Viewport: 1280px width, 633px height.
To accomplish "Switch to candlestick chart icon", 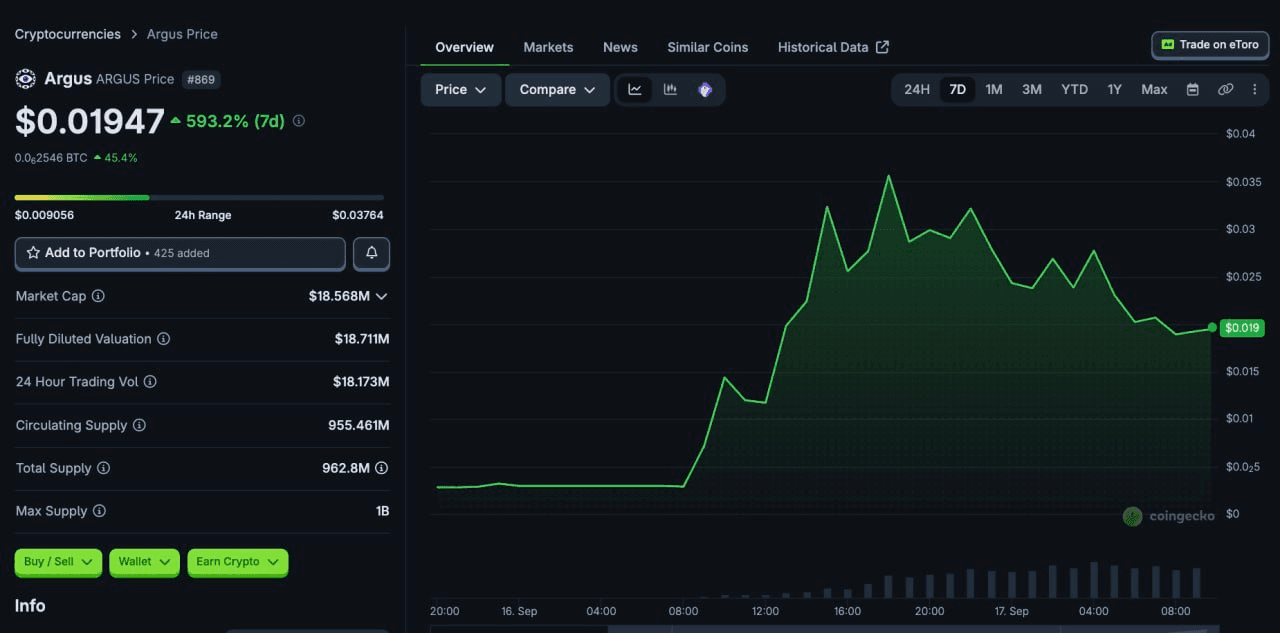I will (670, 90).
